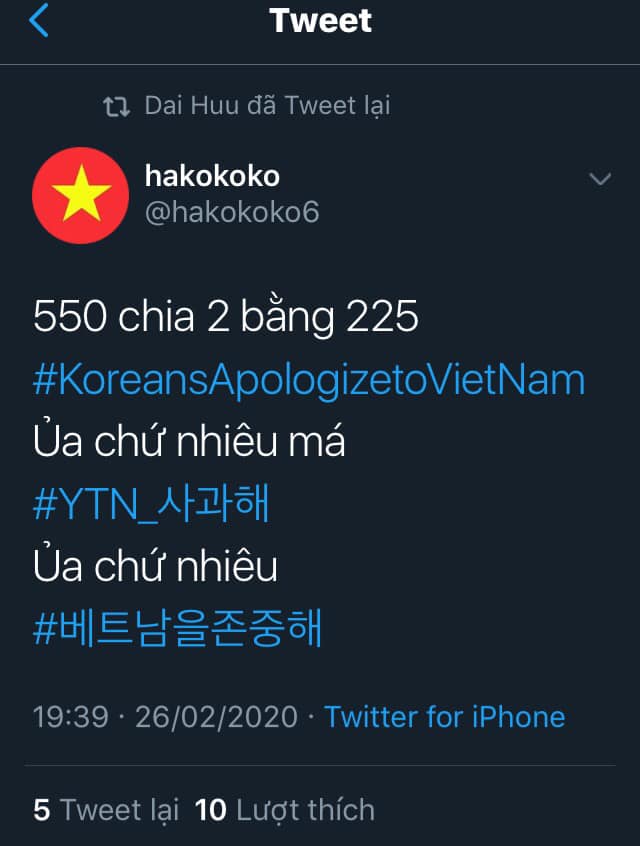Click the Tweet header title
The width and height of the screenshot is (640, 846).
pyautogui.click(x=321, y=21)
